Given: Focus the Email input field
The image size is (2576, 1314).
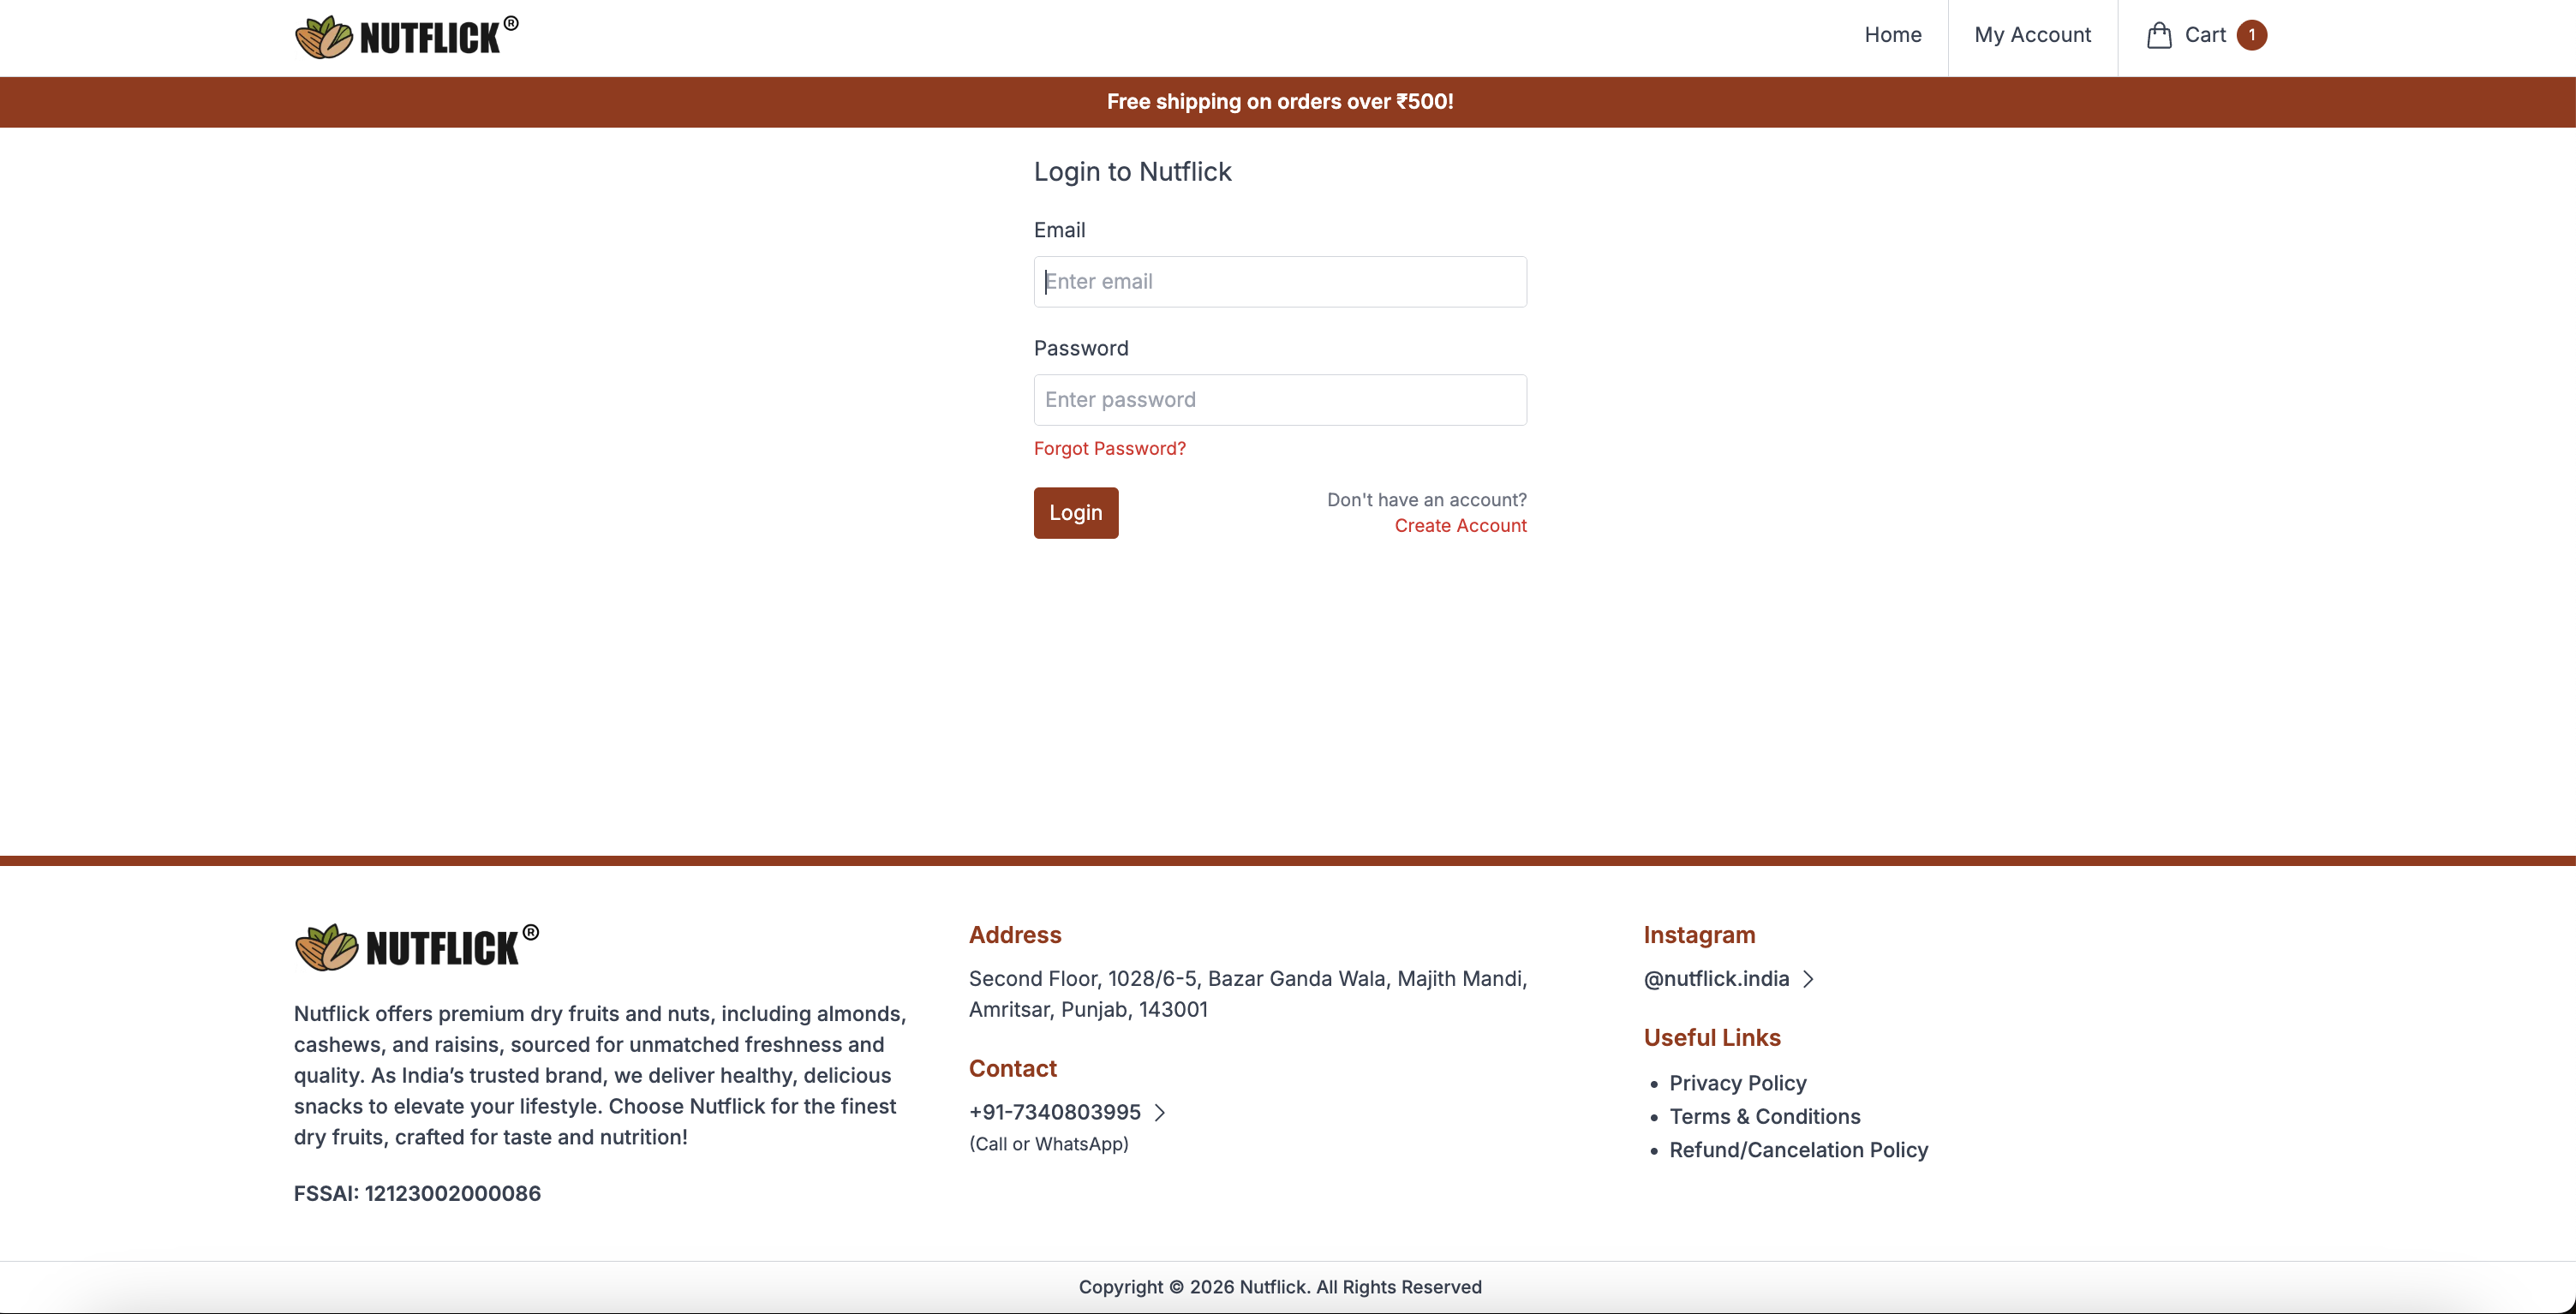Looking at the screenshot, I should point(1279,282).
